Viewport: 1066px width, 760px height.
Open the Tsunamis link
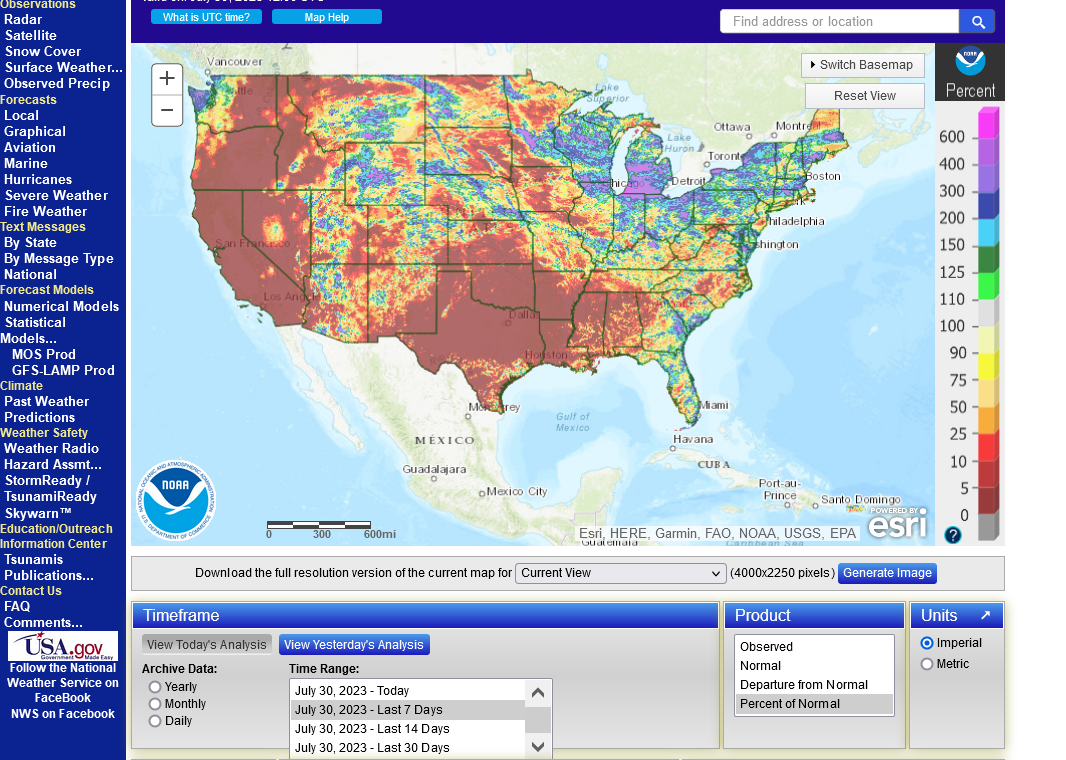click(x=33, y=559)
